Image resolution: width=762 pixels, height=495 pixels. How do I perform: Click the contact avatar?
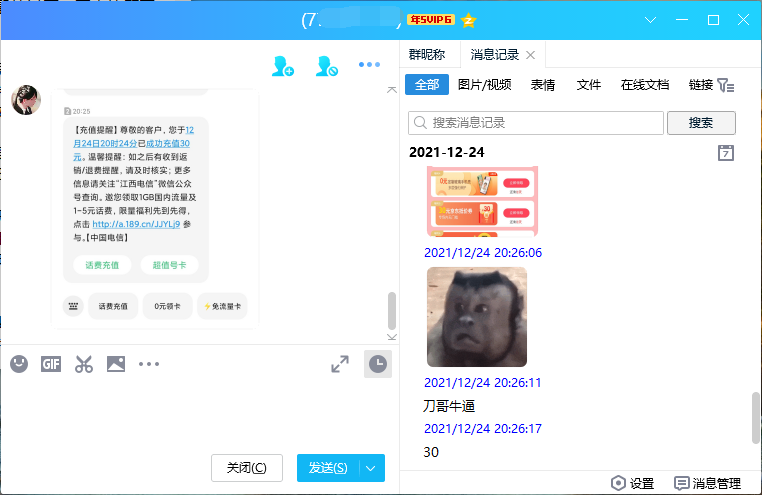tap(26, 100)
